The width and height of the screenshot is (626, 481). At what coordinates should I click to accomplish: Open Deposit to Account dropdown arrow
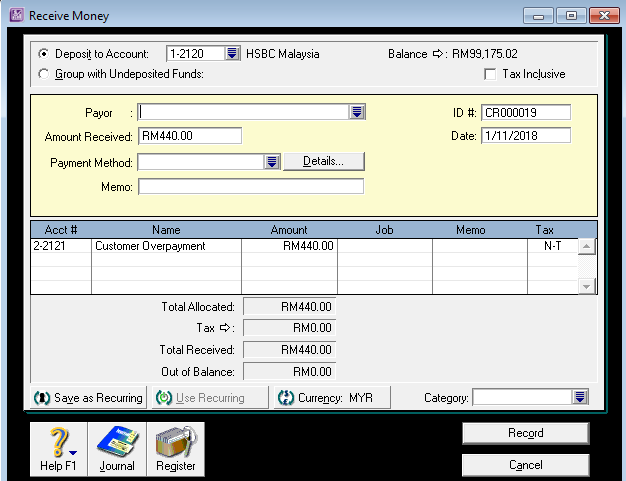tap(232, 53)
